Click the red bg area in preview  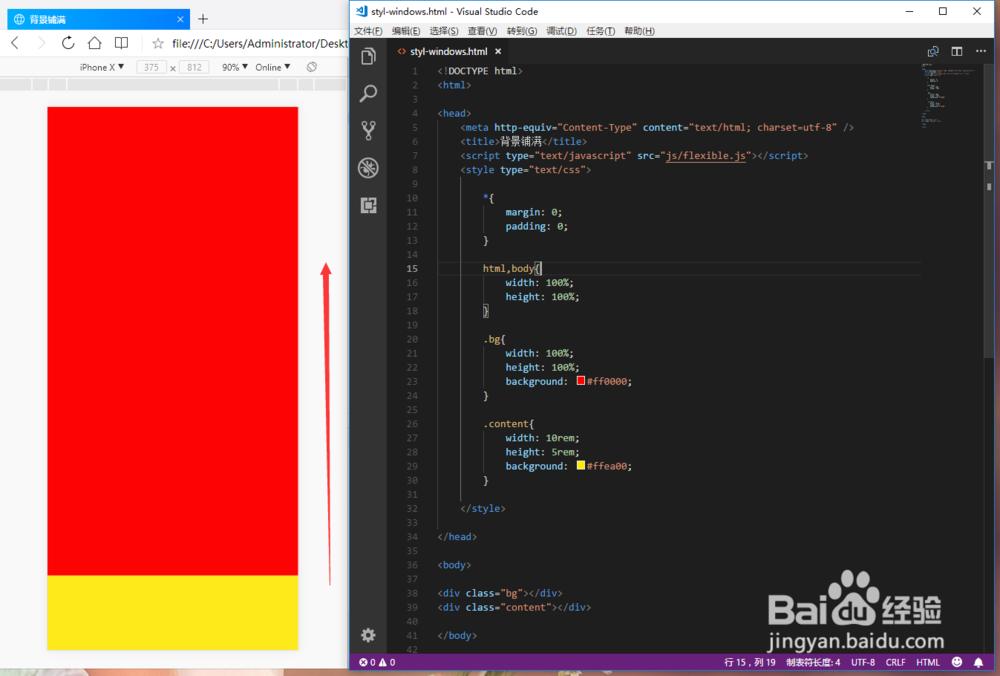tap(172, 341)
